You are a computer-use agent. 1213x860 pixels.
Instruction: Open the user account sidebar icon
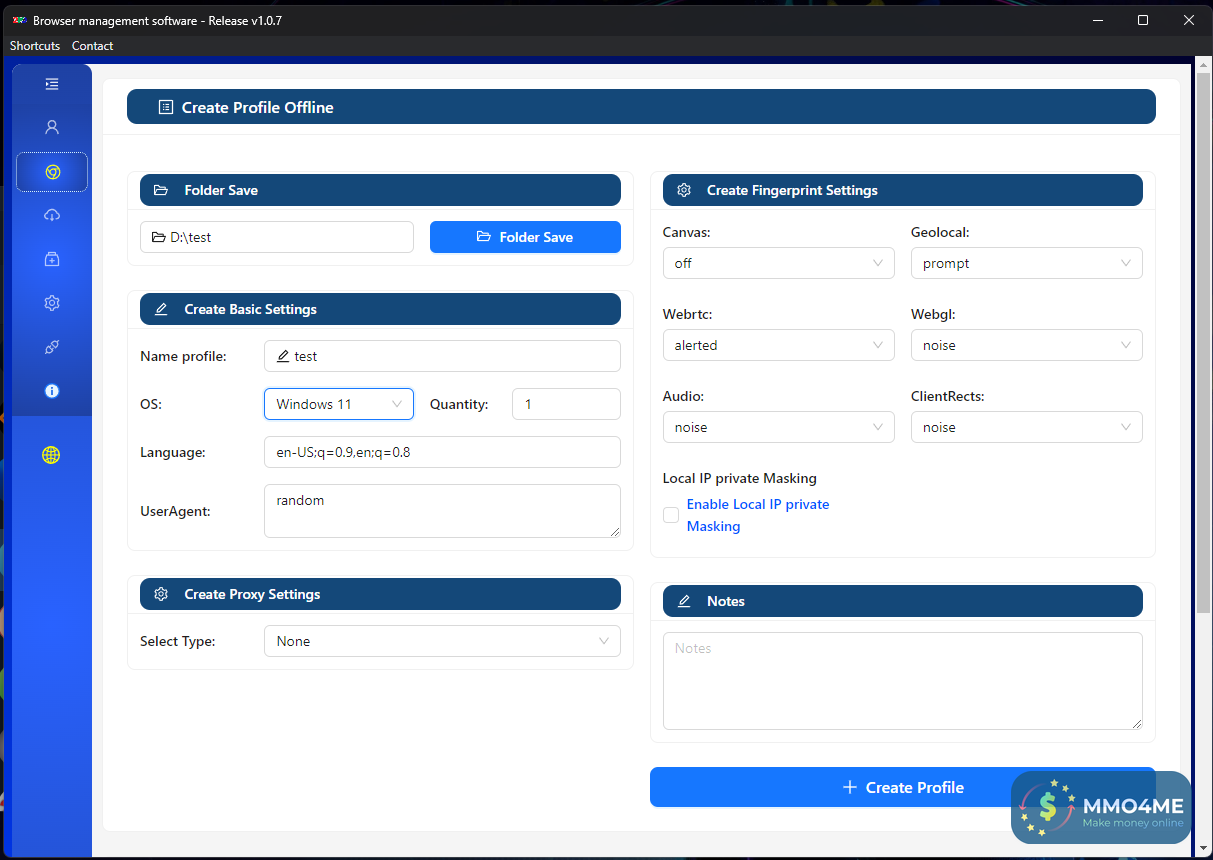coord(52,127)
